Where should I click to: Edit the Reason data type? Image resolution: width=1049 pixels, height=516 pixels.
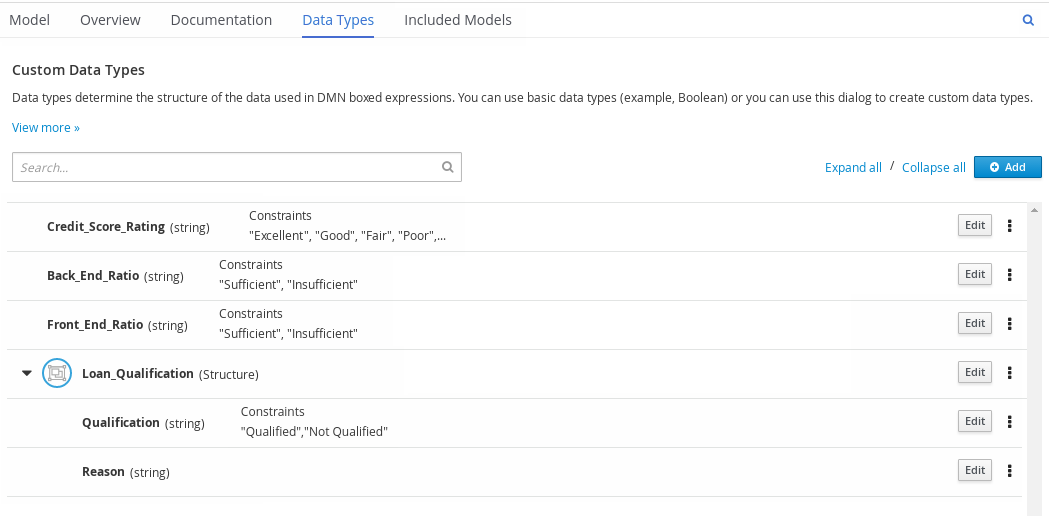click(974, 471)
